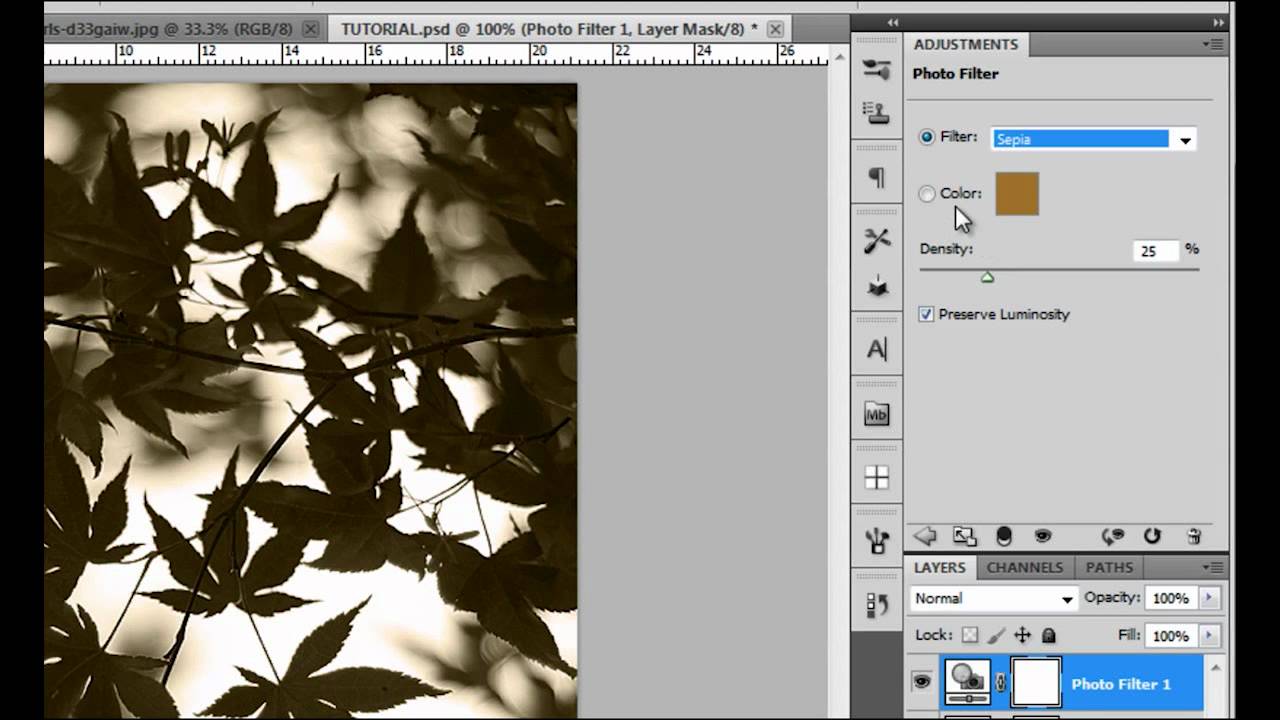This screenshot has width=1280, height=720.
Task: Open the Paragraph panel icon
Action: point(877,178)
